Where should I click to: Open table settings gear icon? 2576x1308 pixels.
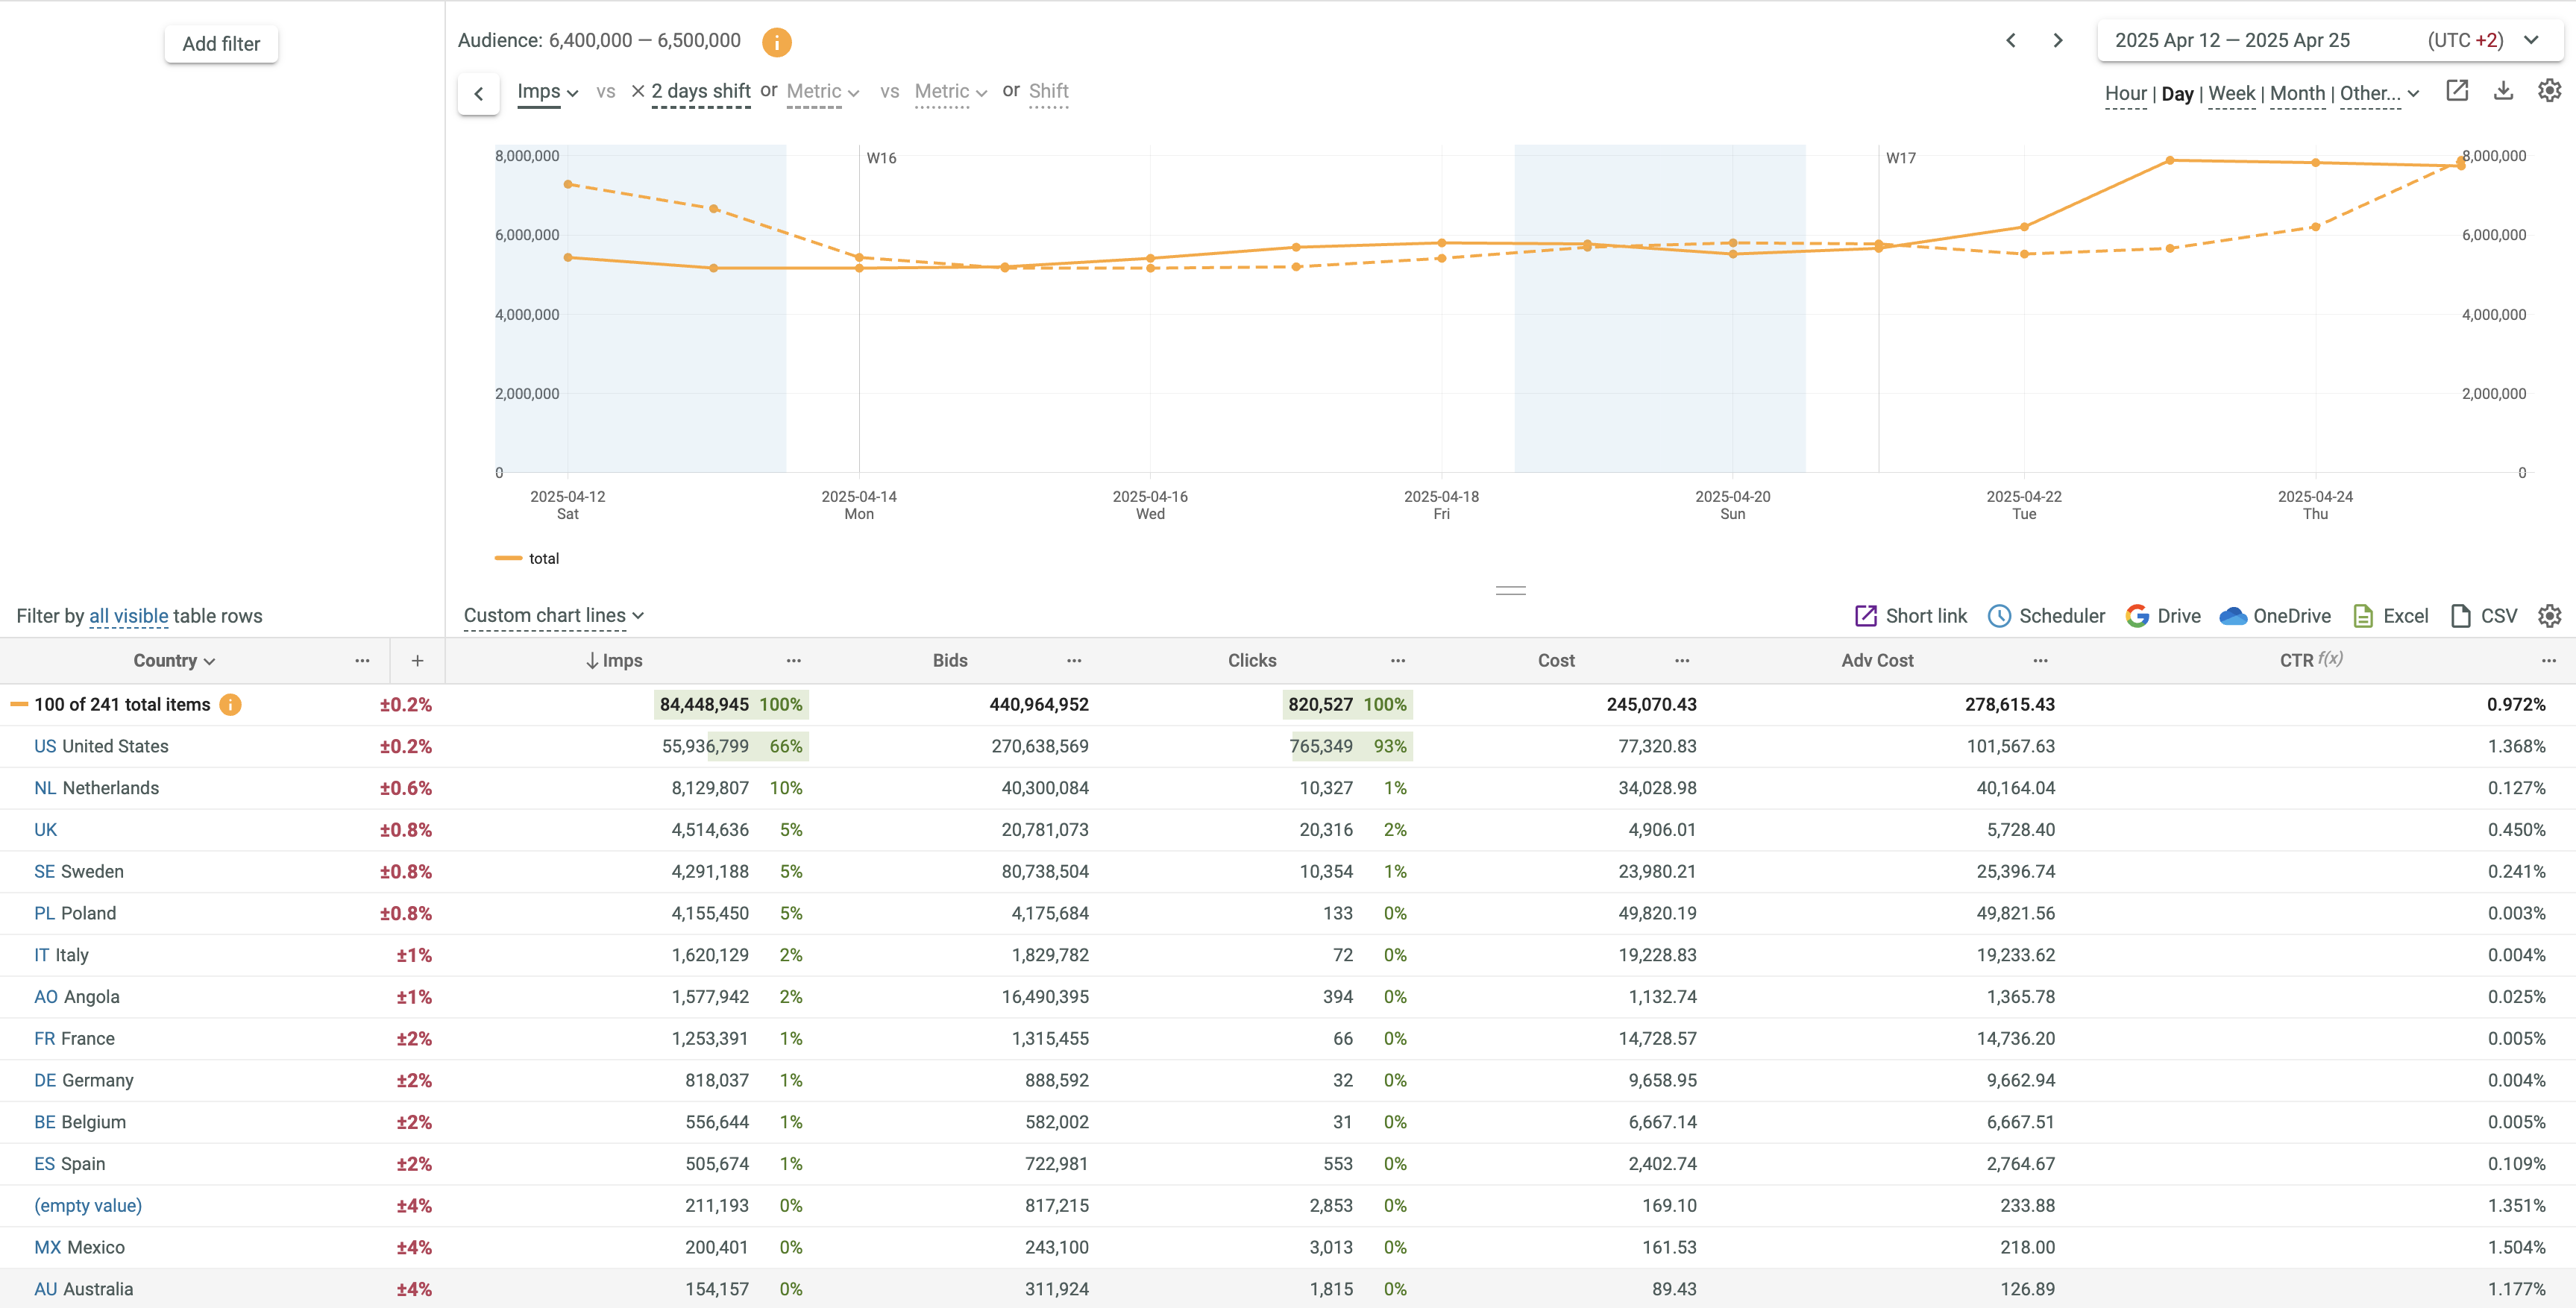click(2549, 616)
